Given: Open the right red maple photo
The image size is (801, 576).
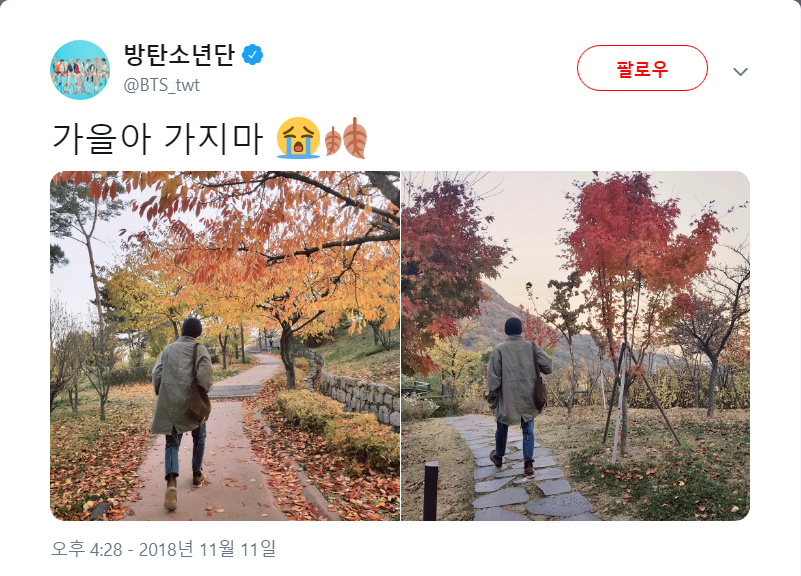Looking at the screenshot, I should click(x=576, y=346).
